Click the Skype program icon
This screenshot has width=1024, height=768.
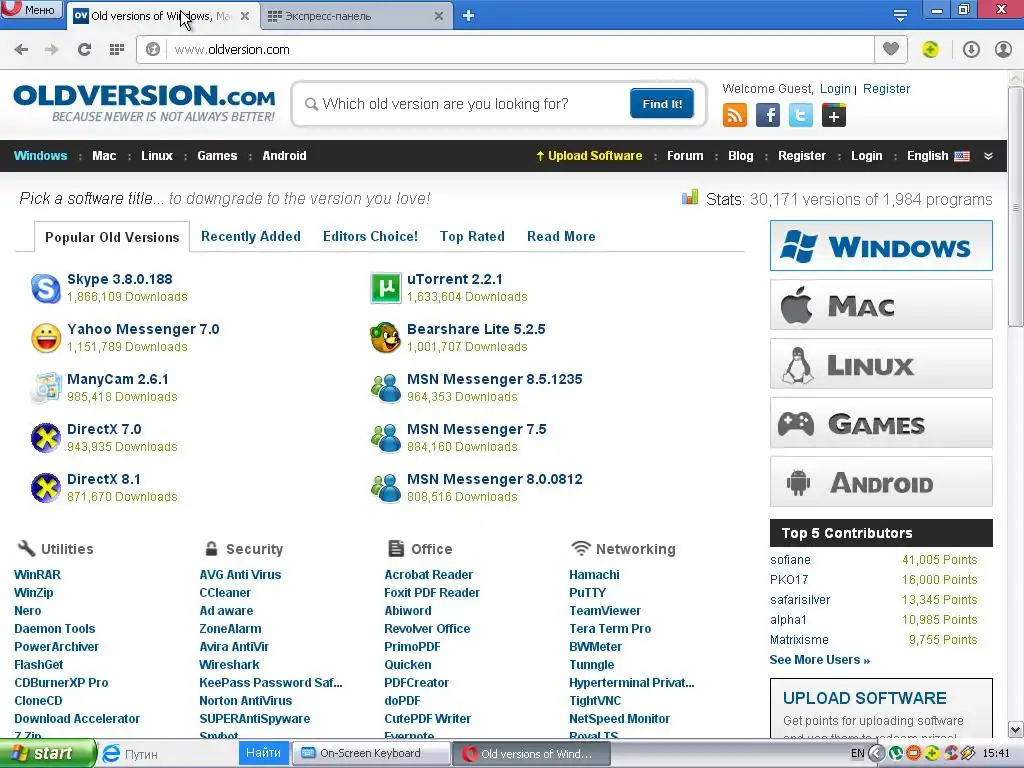46,288
